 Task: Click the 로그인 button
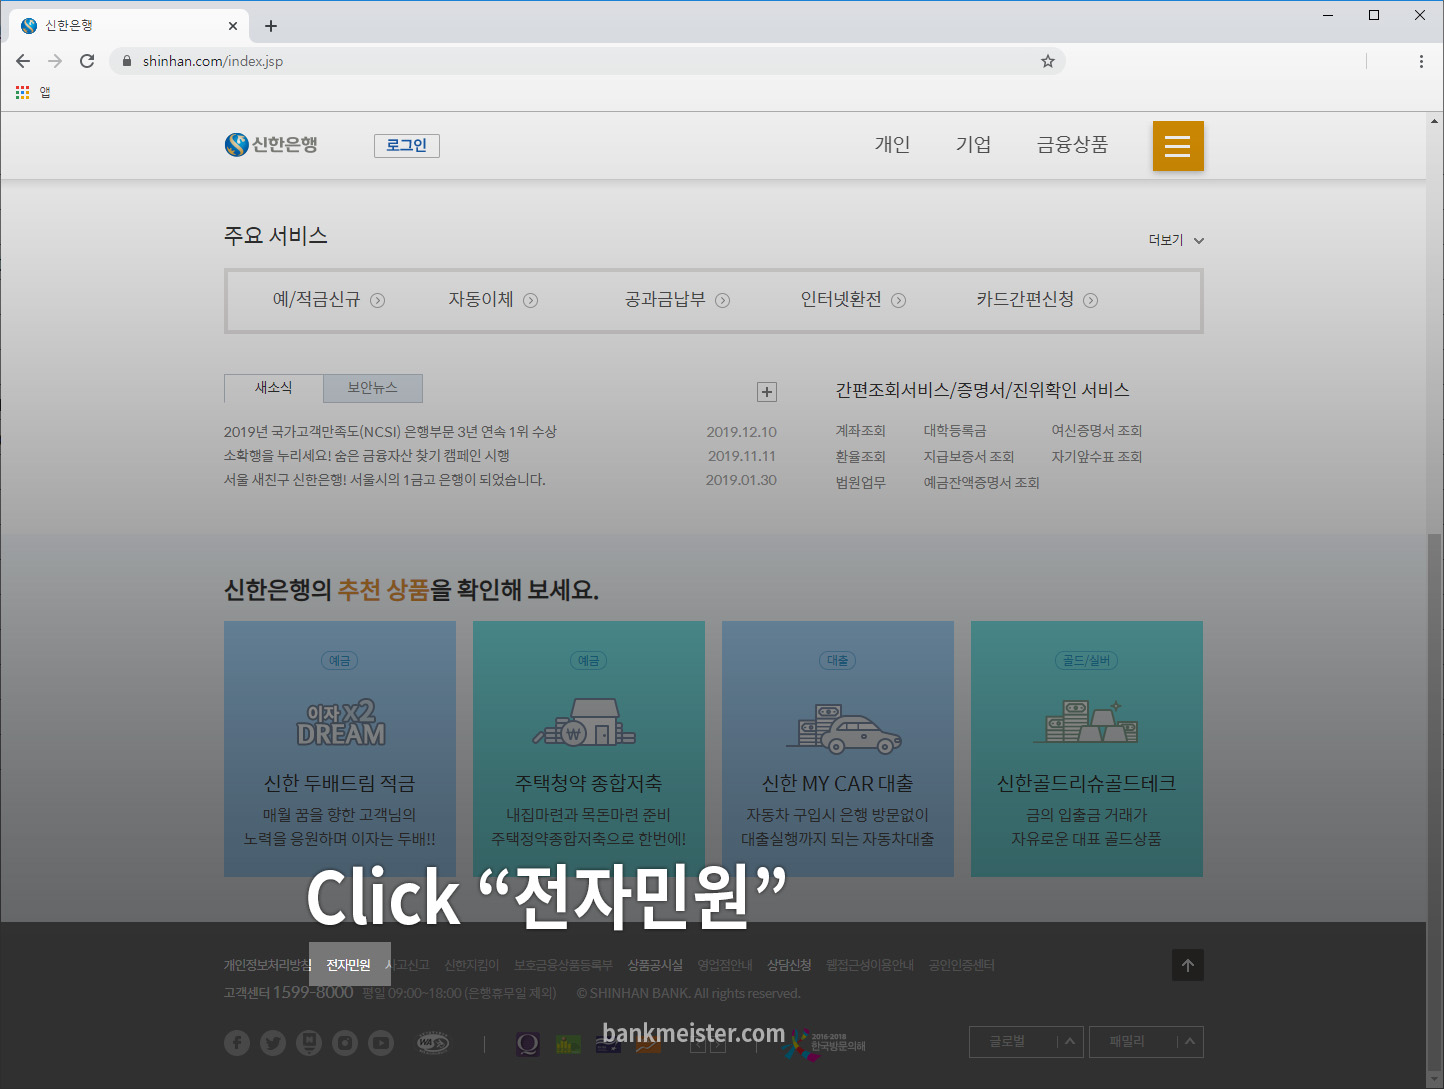pyautogui.click(x=407, y=145)
